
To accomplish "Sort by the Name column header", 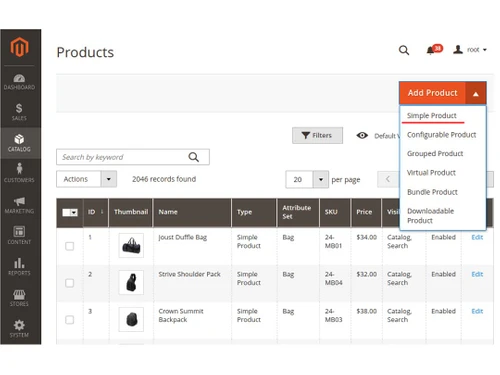I will click(x=192, y=212).
